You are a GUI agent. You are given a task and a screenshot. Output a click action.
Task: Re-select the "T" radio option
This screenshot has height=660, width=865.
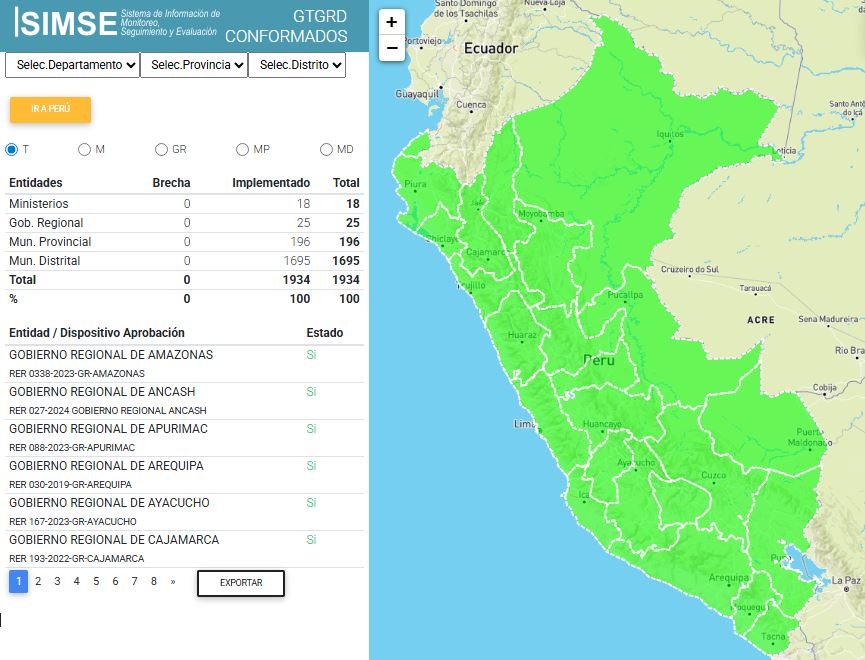click(x=11, y=149)
